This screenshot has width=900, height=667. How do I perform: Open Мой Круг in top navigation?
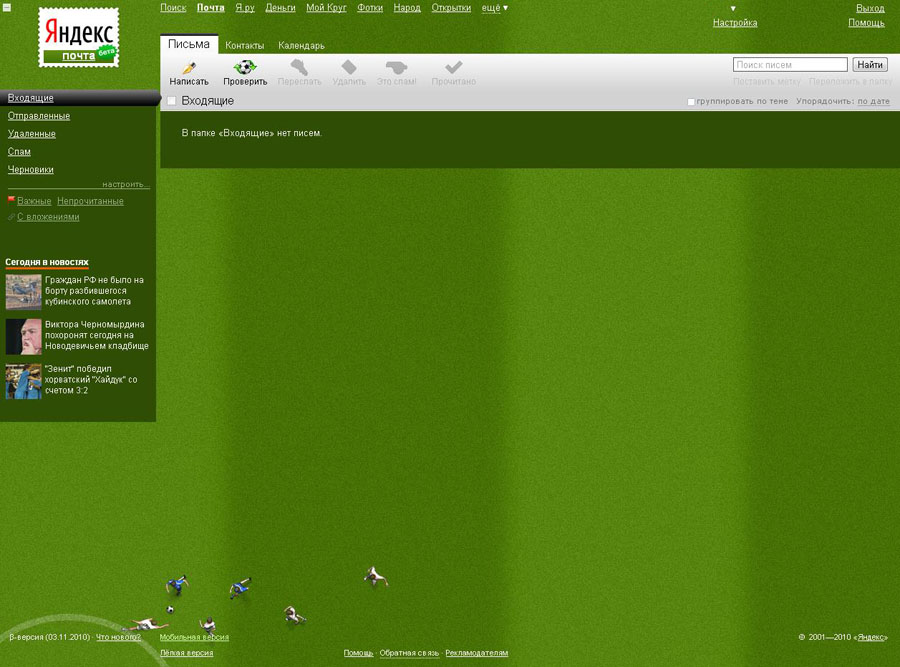tap(326, 8)
